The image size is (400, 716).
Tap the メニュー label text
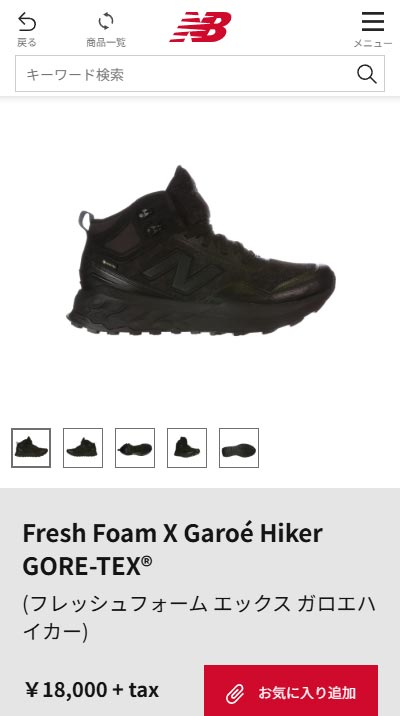coord(373,43)
